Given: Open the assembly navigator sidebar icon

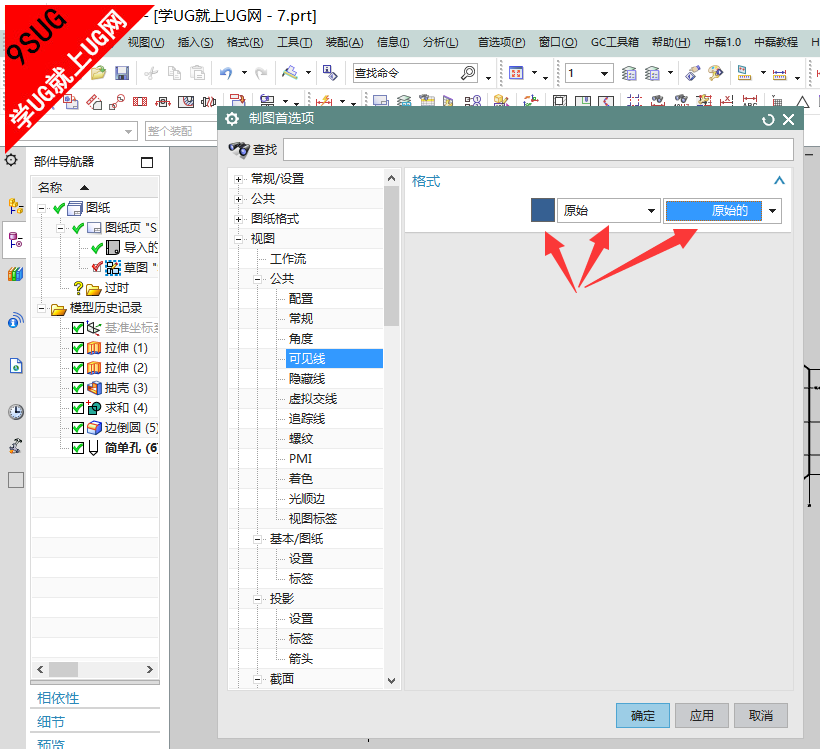Looking at the screenshot, I should point(16,207).
